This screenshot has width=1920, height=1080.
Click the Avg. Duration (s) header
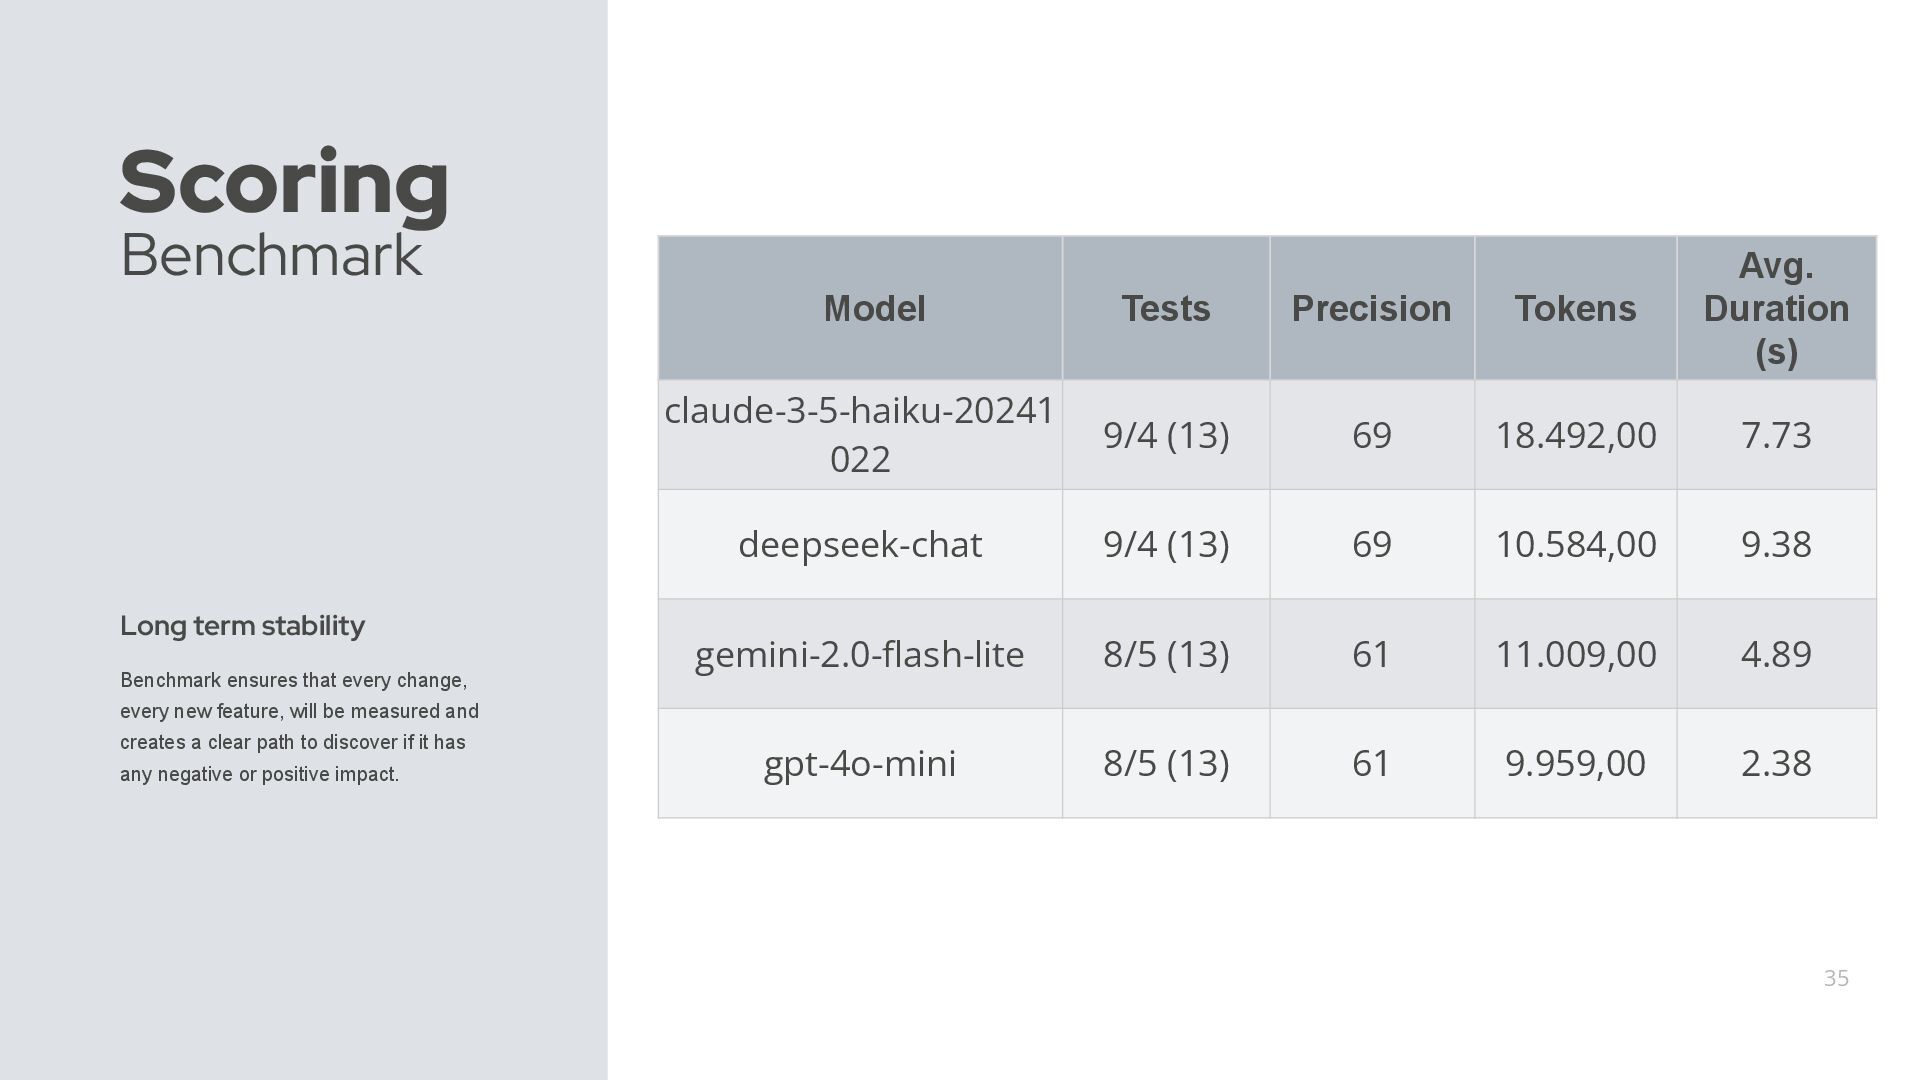coord(1777,308)
